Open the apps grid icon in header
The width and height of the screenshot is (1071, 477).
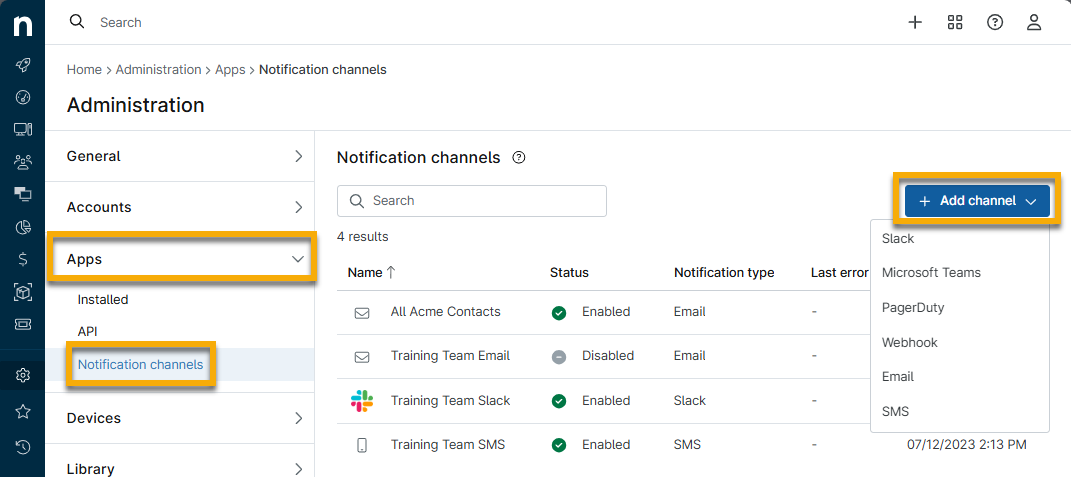click(954, 22)
